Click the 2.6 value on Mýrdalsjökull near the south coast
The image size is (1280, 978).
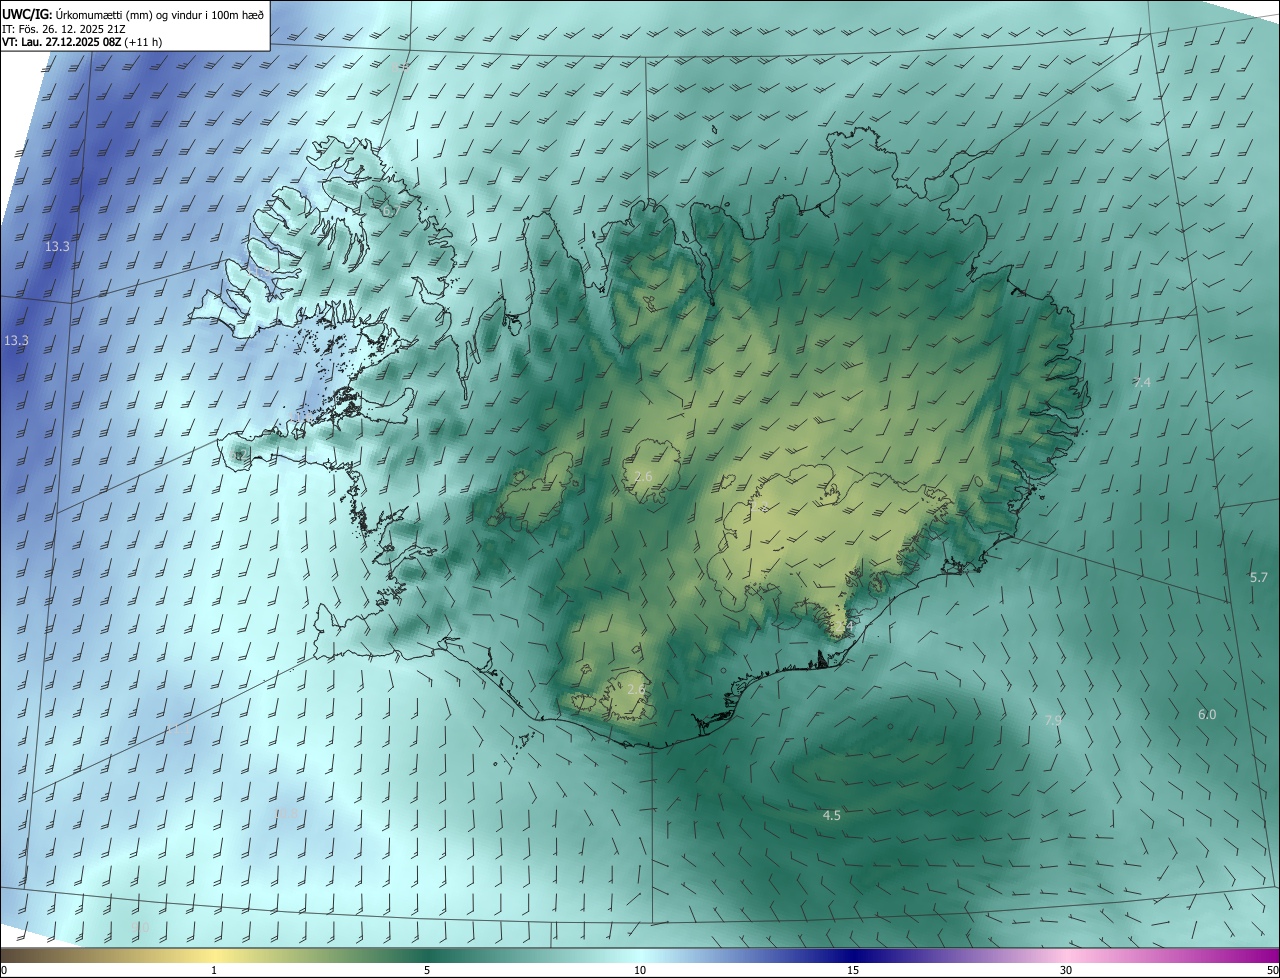point(636,690)
